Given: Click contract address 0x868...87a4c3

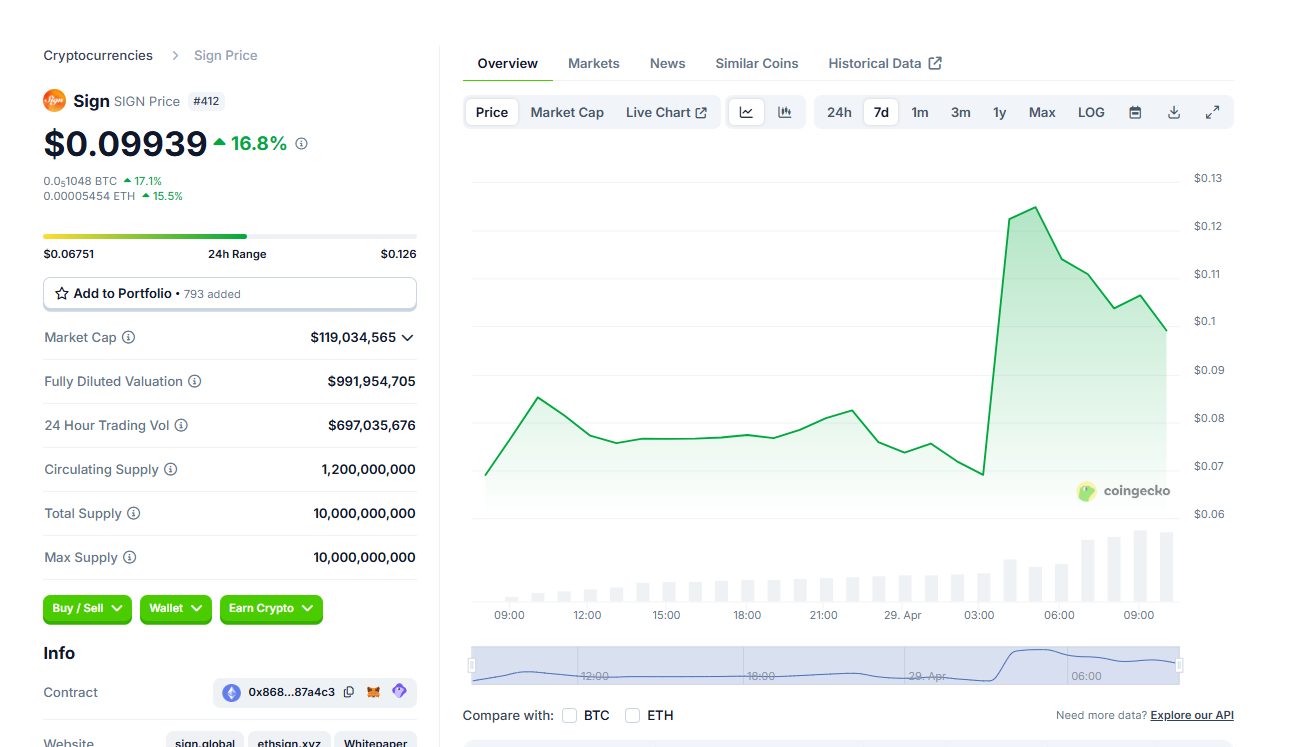Looking at the screenshot, I should click(x=292, y=692).
